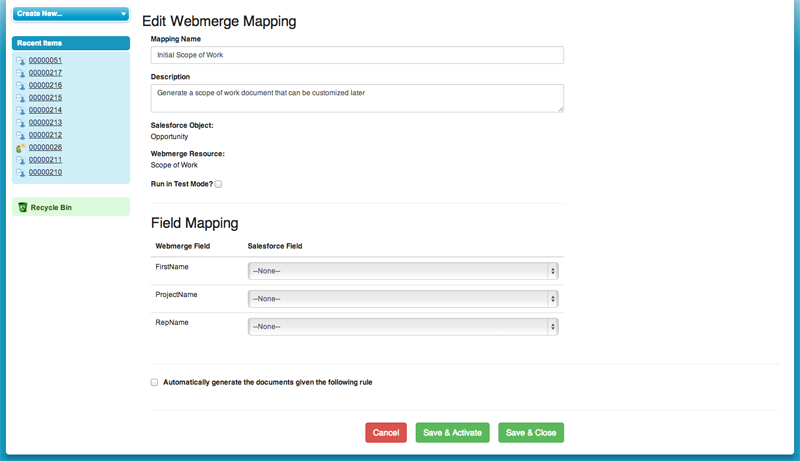Open the Recycle Bin link
The height and width of the screenshot is (461, 800).
point(51,208)
